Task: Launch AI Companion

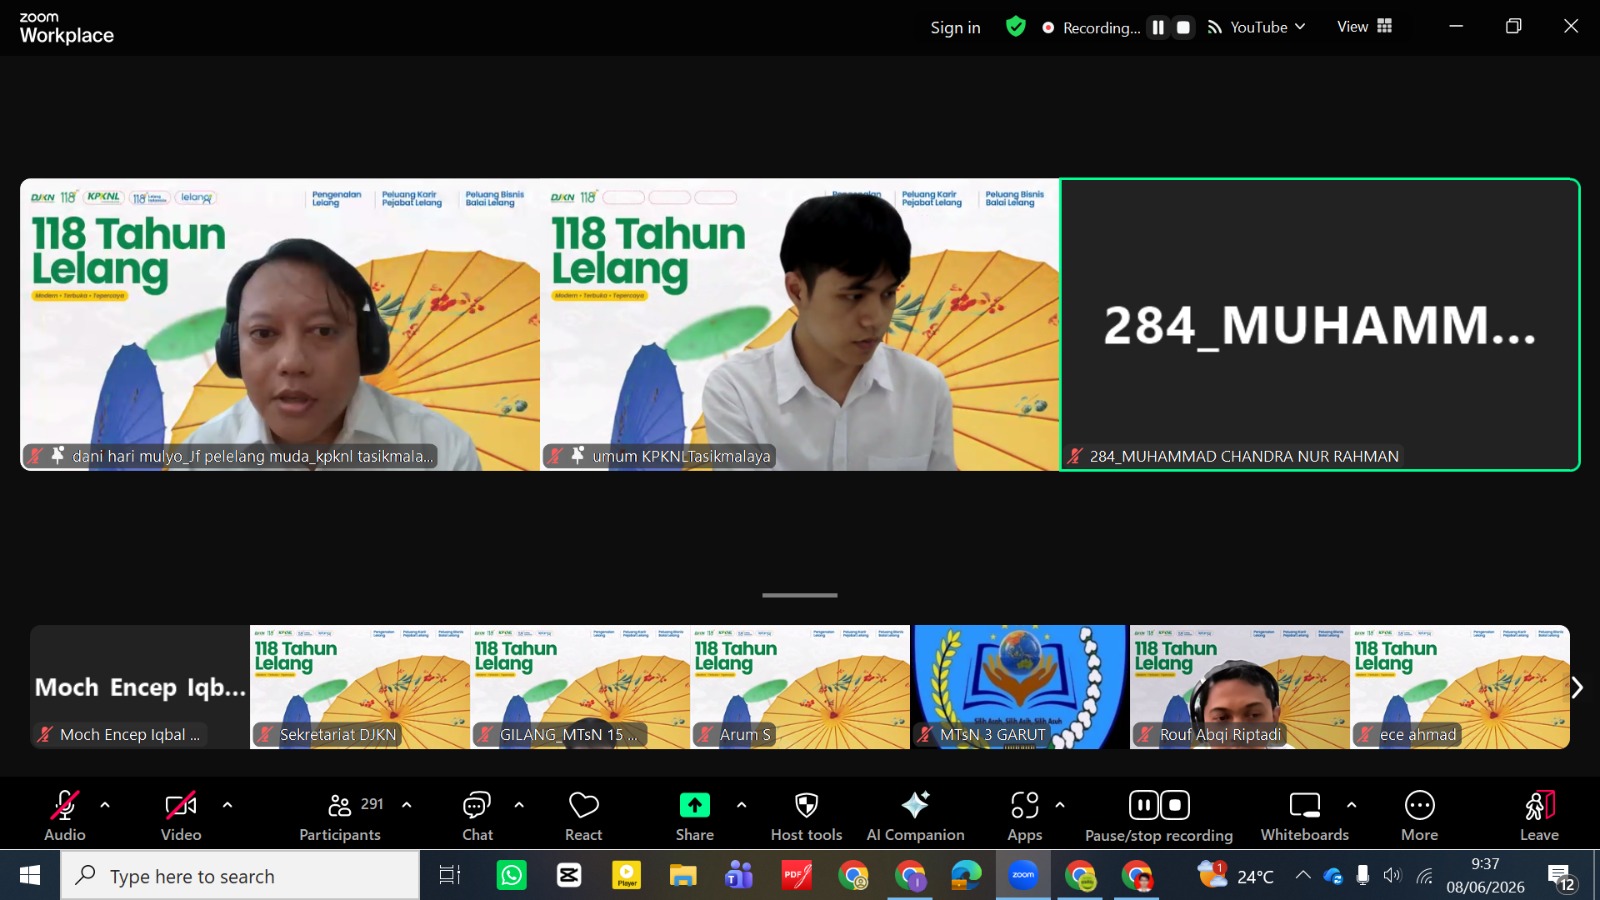Action: [916, 816]
